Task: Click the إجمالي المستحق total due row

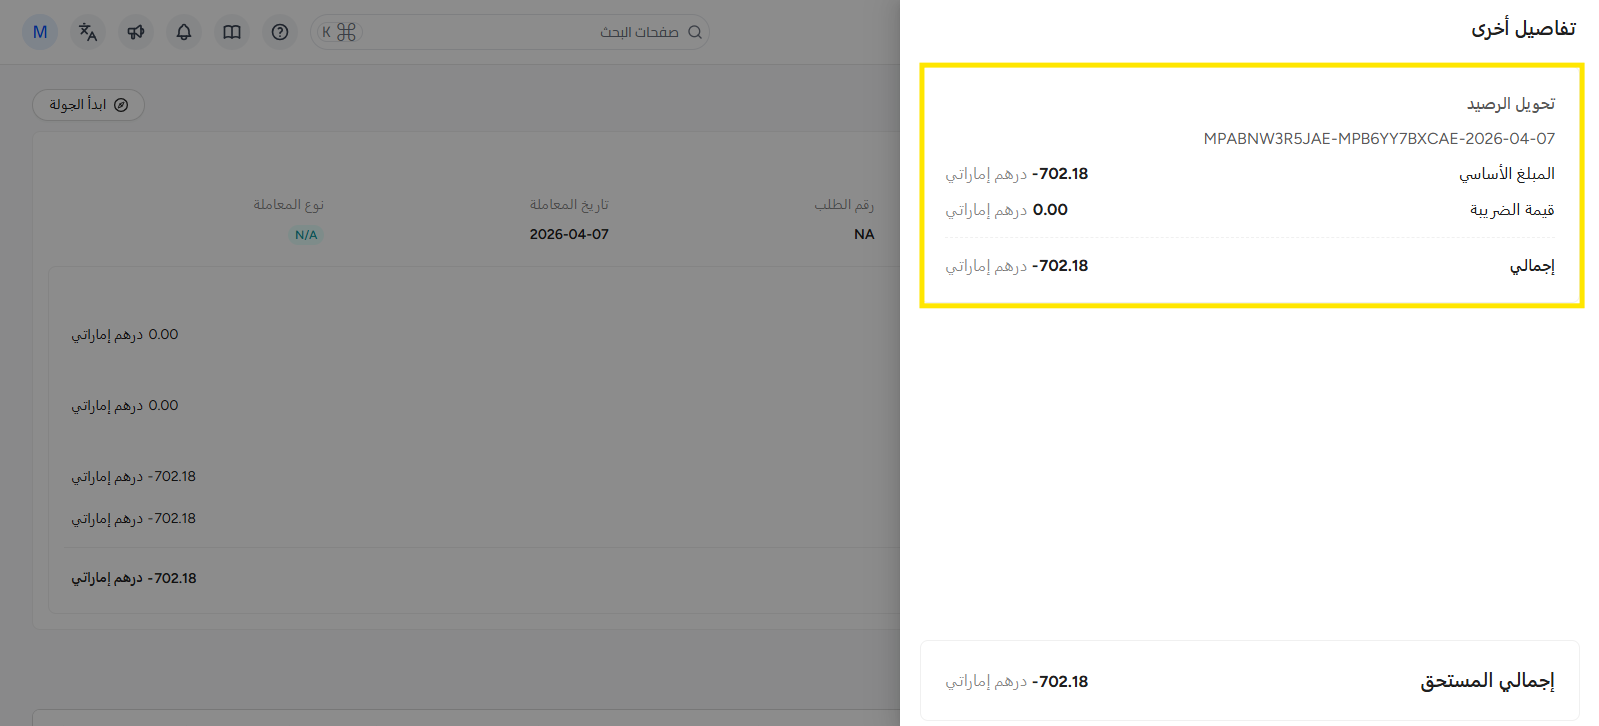Action: [1249, 681]
